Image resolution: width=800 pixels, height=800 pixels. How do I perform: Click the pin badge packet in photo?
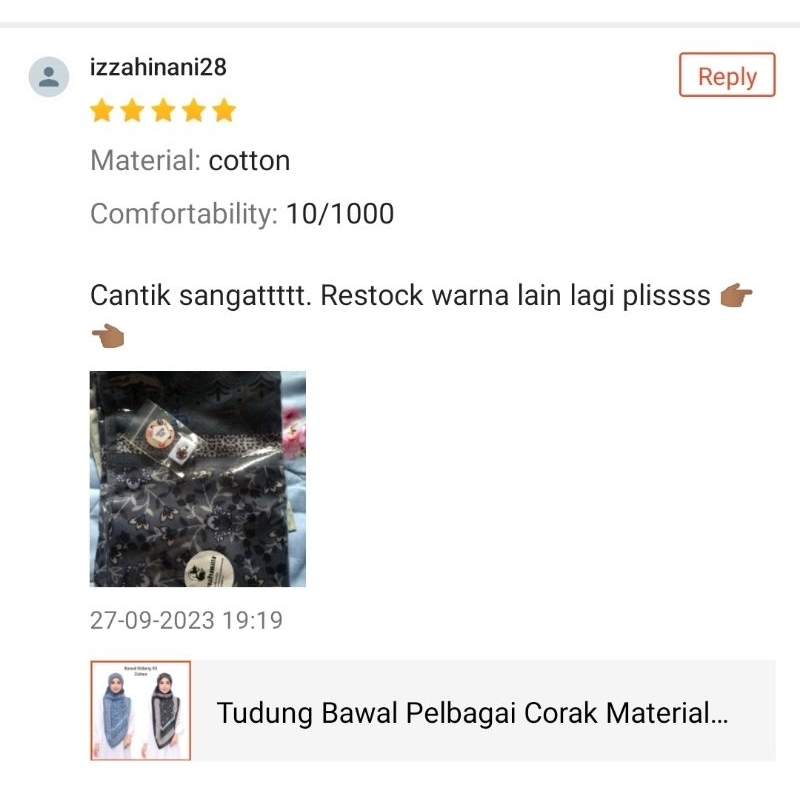pos(163,435)
